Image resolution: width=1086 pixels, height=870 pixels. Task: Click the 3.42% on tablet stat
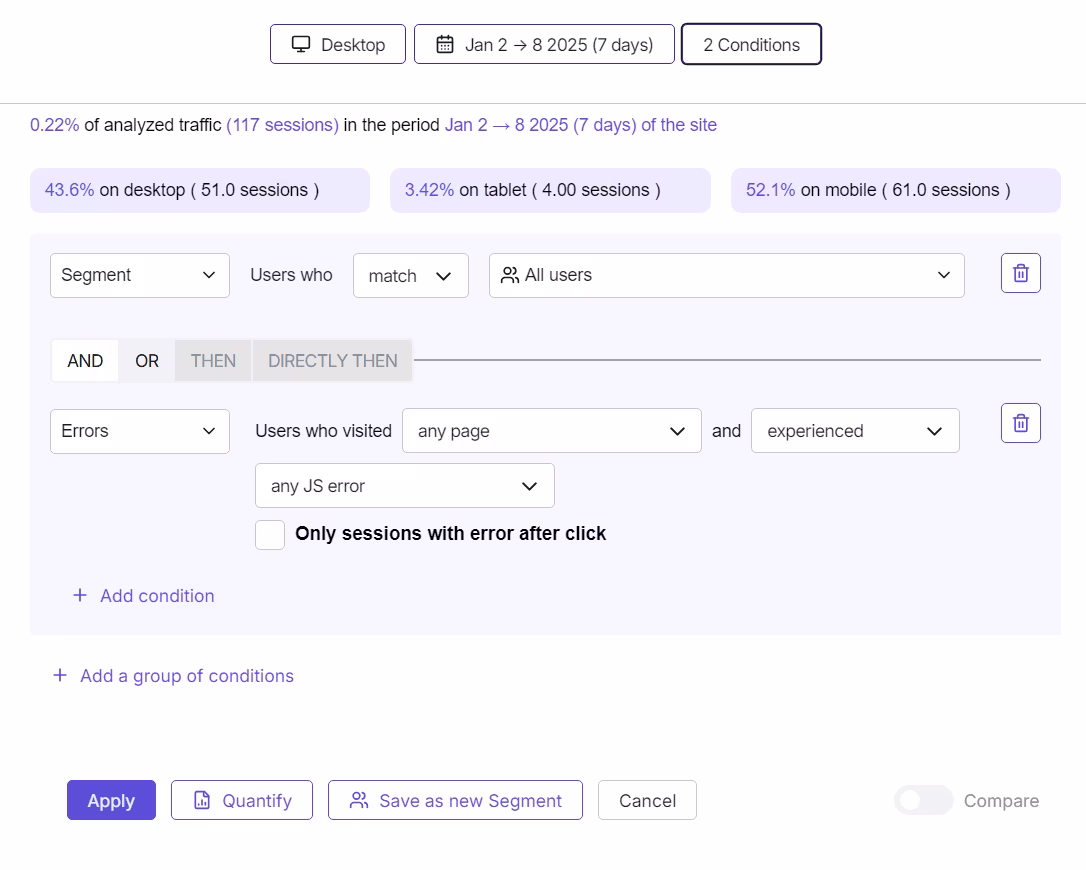click(x=551, y=190)
